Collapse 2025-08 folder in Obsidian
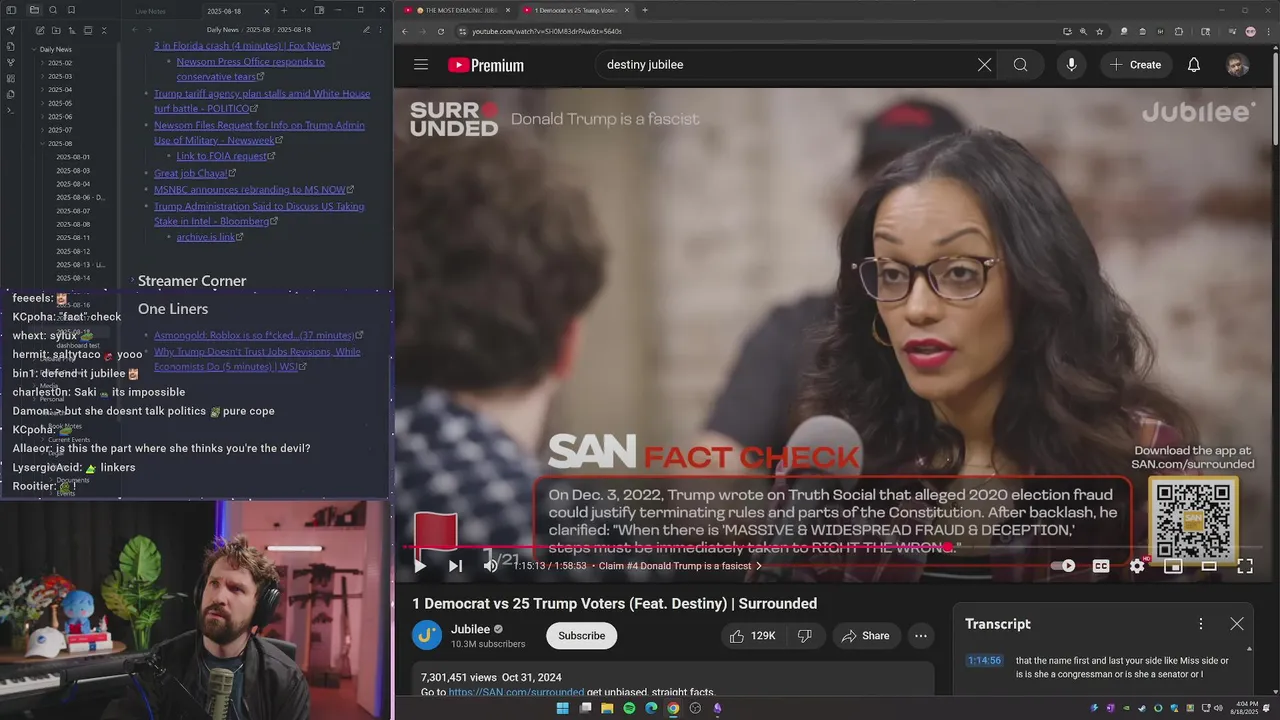 click(x=43, y=143)
